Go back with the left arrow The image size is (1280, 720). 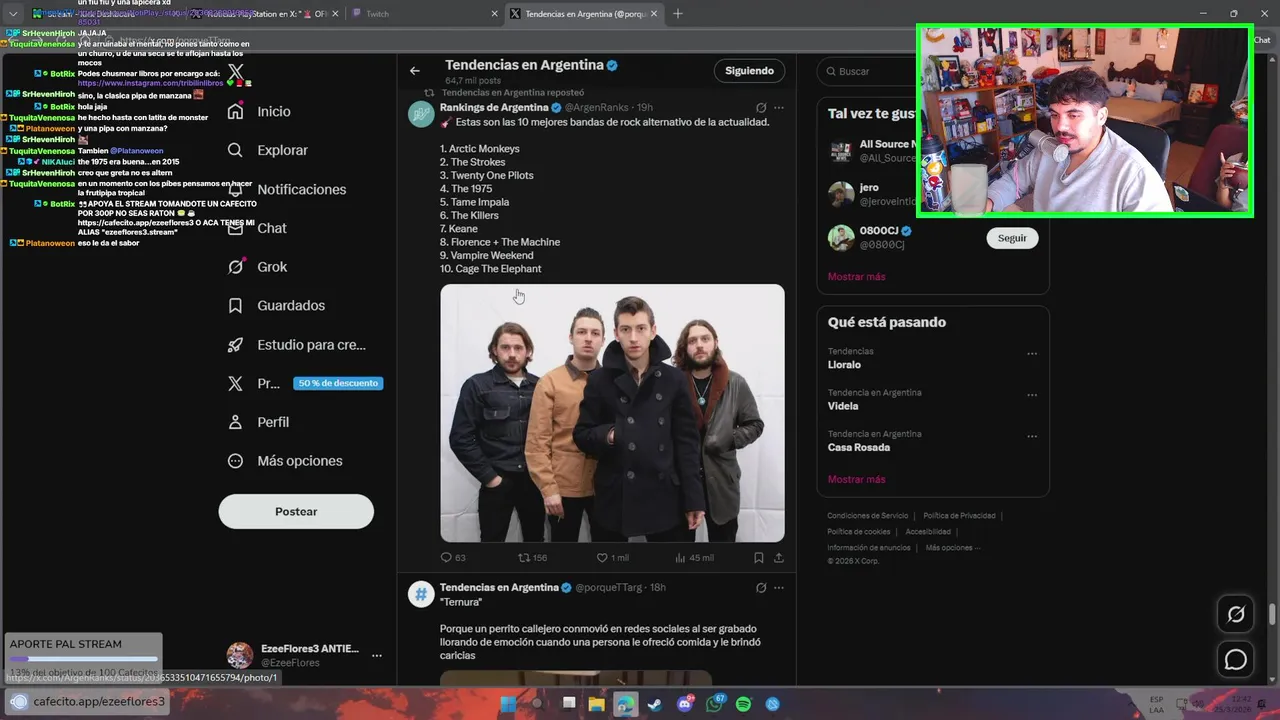tap(415, 71)
